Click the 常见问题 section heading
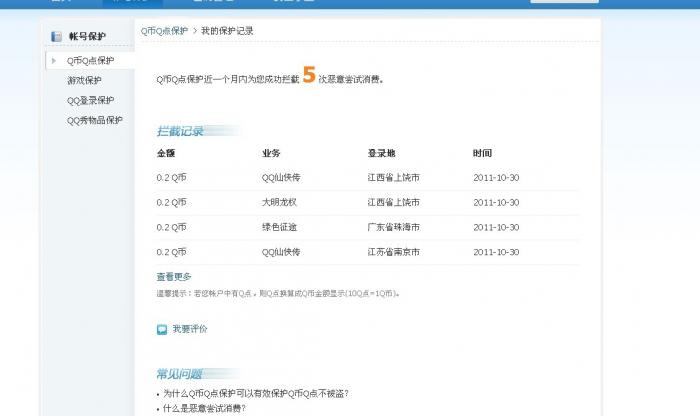This screenshot has width=700, height=416. coord(179,374)
